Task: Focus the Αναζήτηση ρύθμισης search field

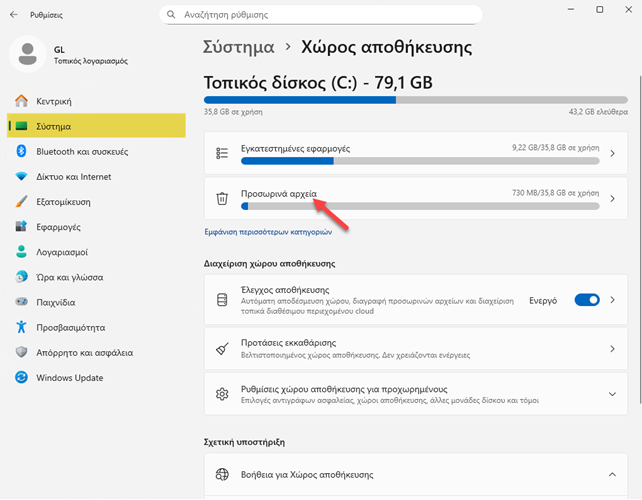Action: [321, 15]
